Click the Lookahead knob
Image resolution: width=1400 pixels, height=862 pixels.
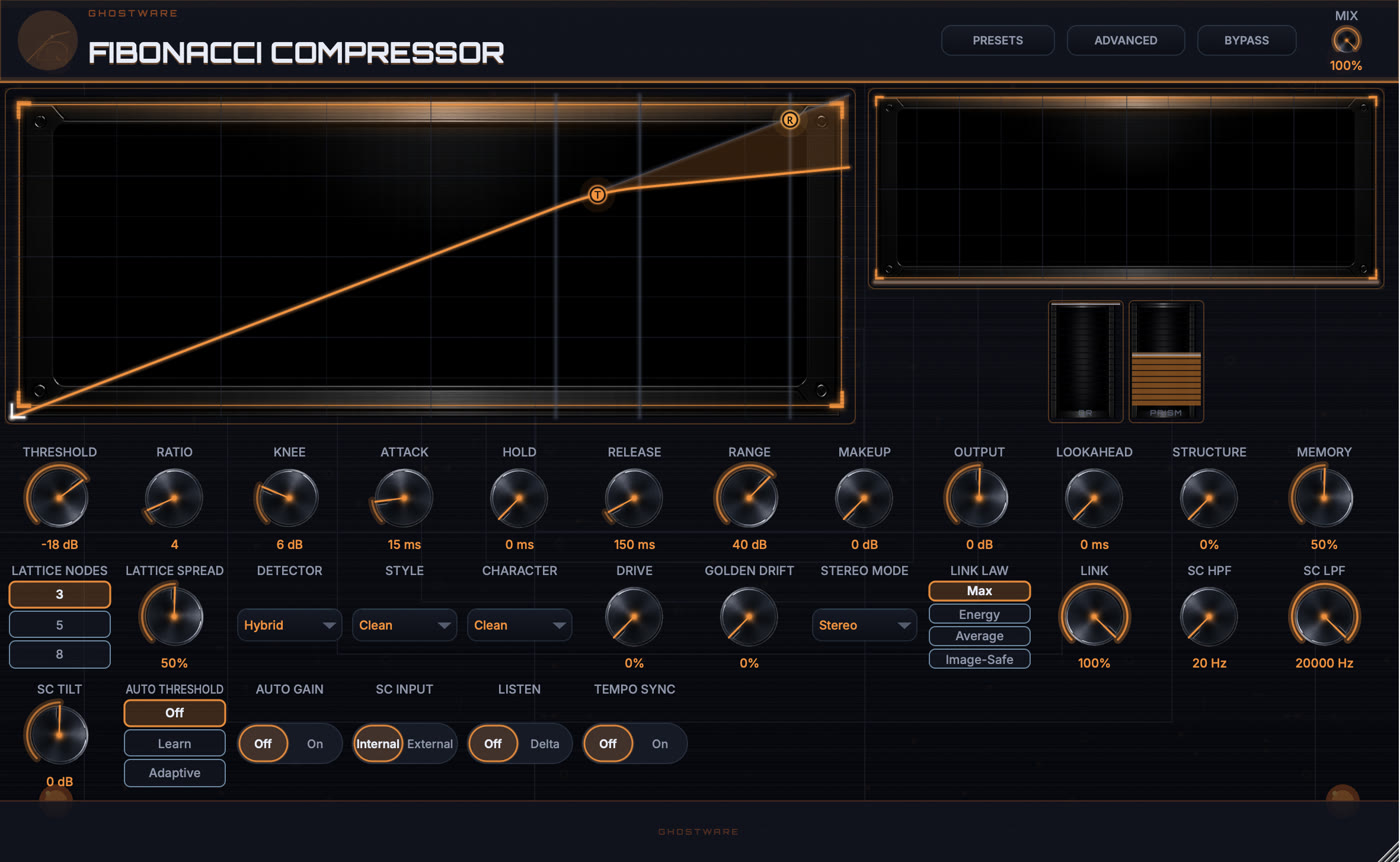pyautogui.click(x=1094, y=497)
